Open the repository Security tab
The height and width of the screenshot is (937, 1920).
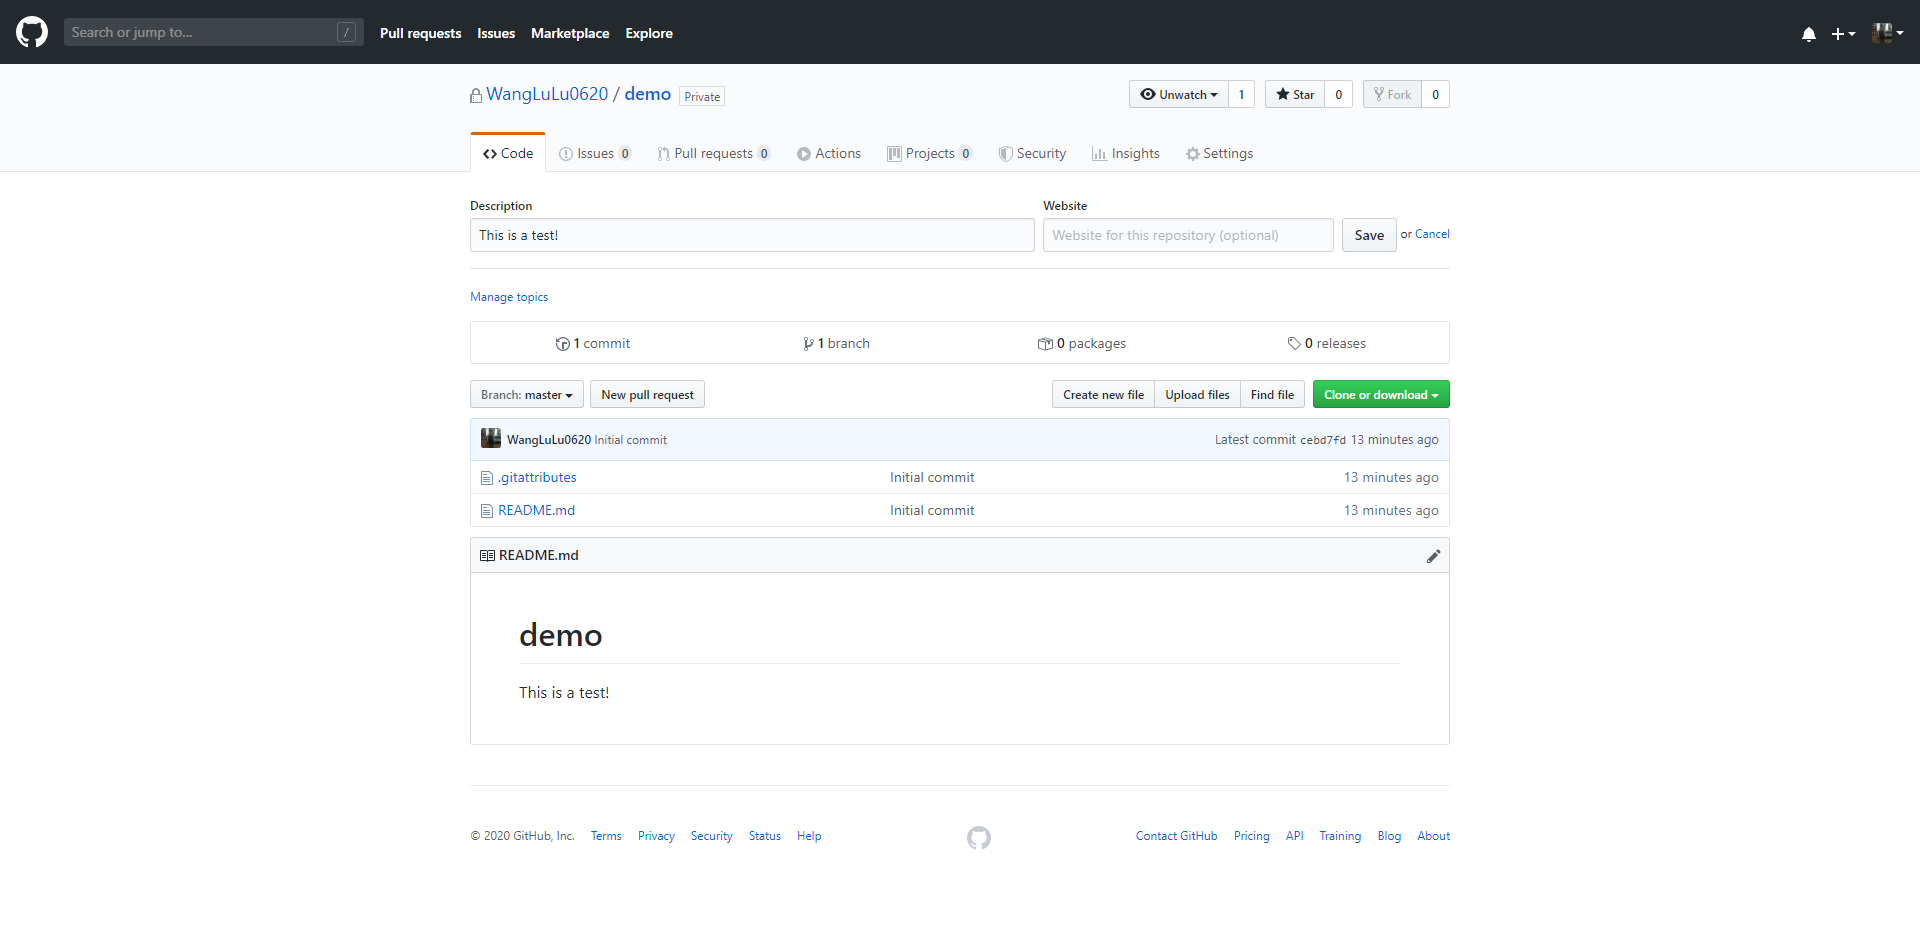(x=1032, y=153)
